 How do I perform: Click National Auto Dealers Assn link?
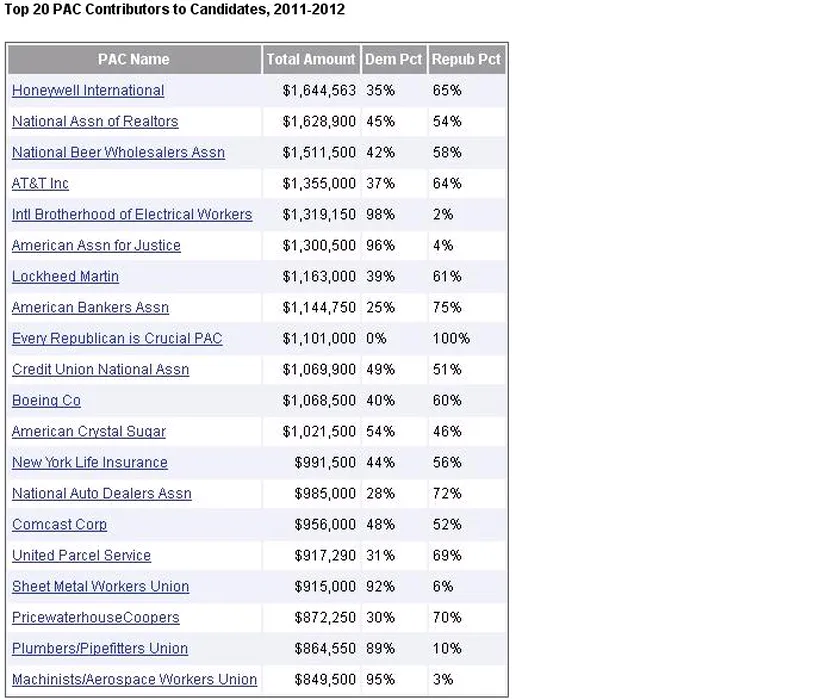(101, 494)
